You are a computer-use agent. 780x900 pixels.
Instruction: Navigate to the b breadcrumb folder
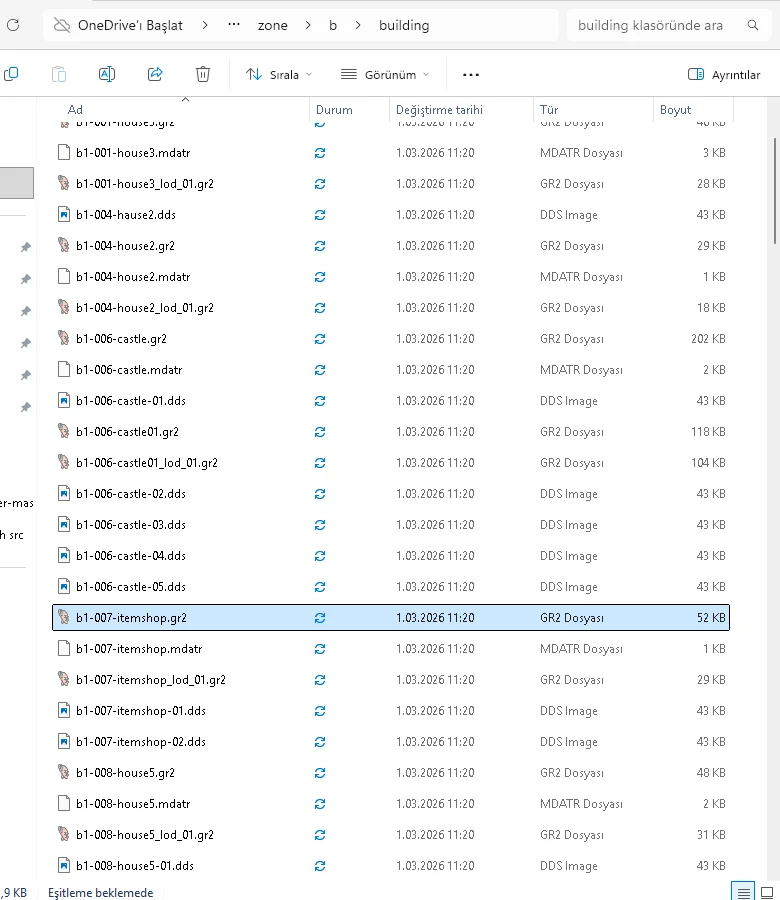[333, 25]
